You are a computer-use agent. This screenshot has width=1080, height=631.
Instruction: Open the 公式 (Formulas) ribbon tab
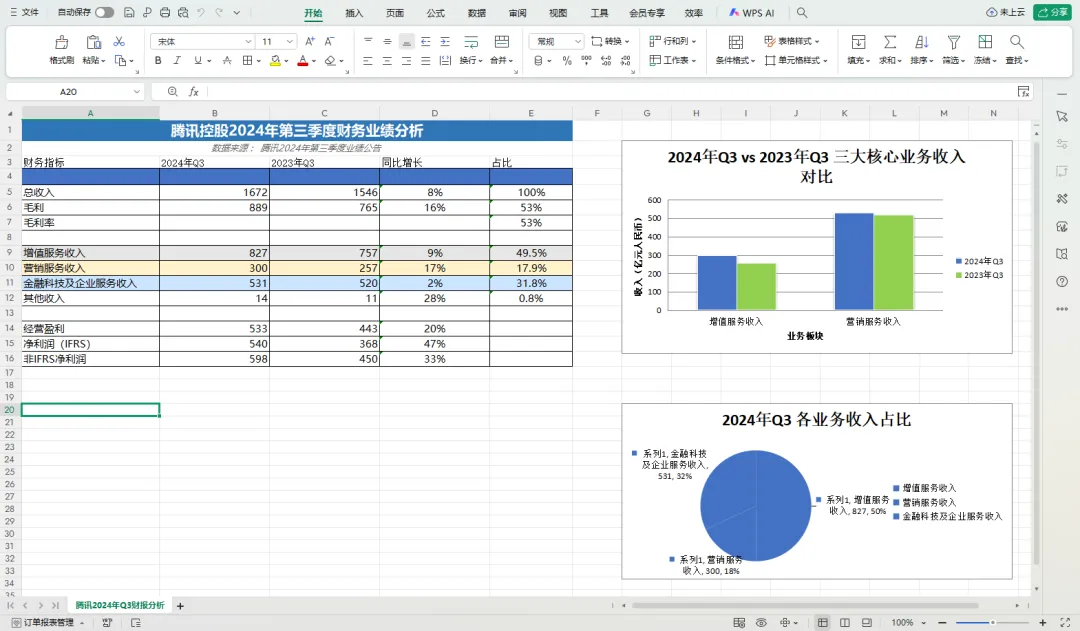tap(435, 13)
